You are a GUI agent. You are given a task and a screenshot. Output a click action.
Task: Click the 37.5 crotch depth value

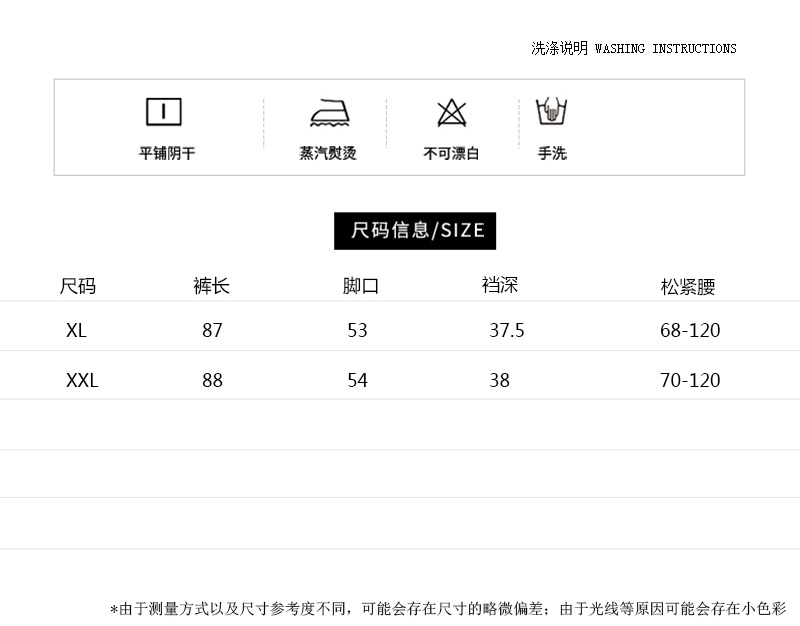tap(507, 331)
